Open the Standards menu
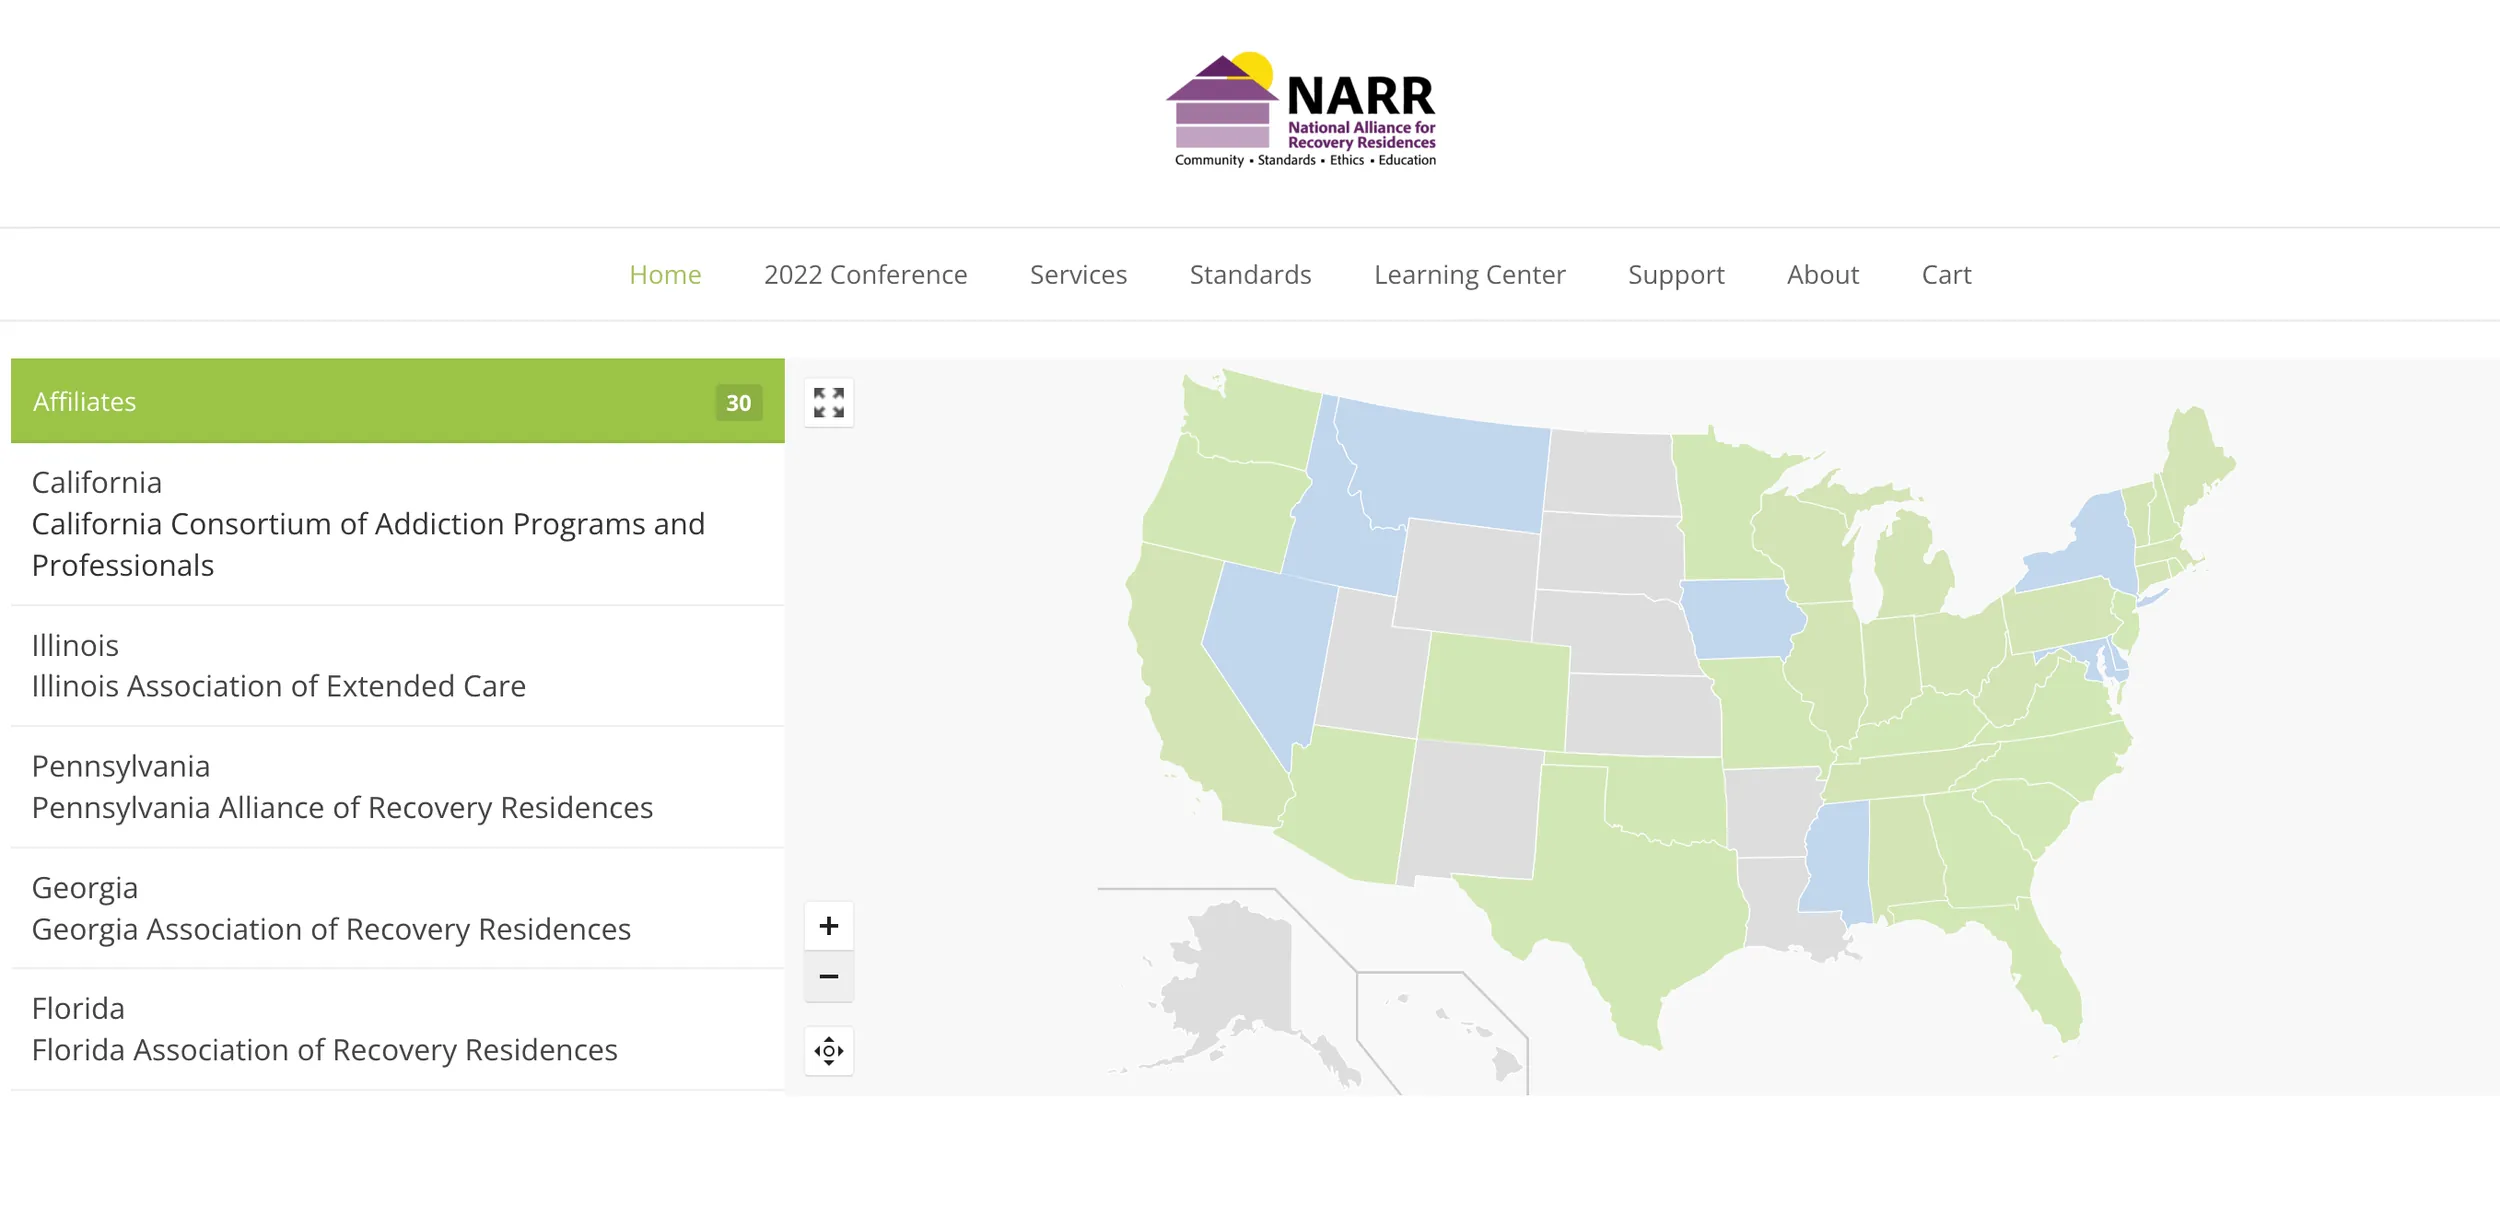 click(1250, 274)
